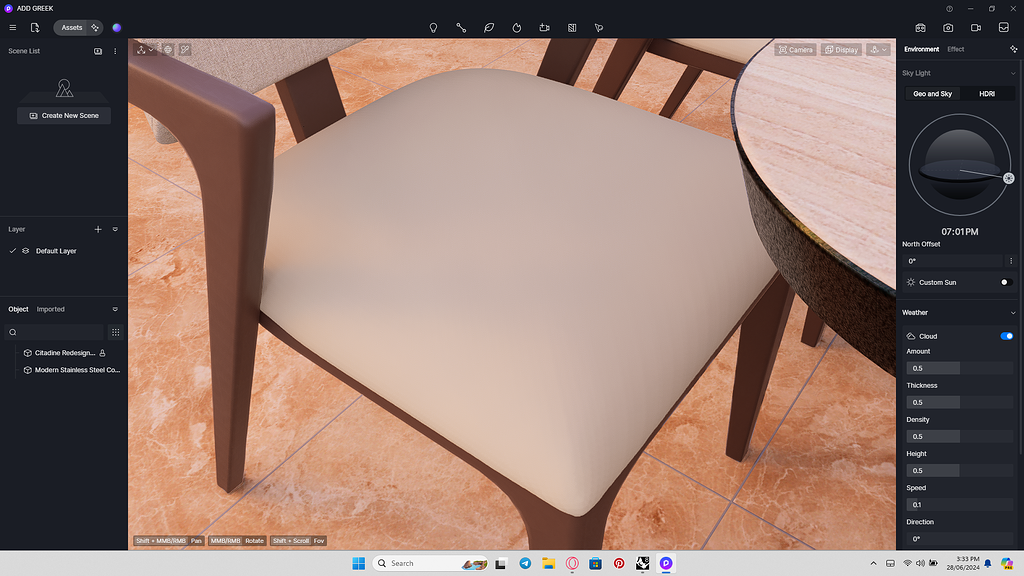Image resolution: width=1024 pixels, height=576 pixels.
Task: Open the path/spline tool in toolbar
Action: click(461, 27)
